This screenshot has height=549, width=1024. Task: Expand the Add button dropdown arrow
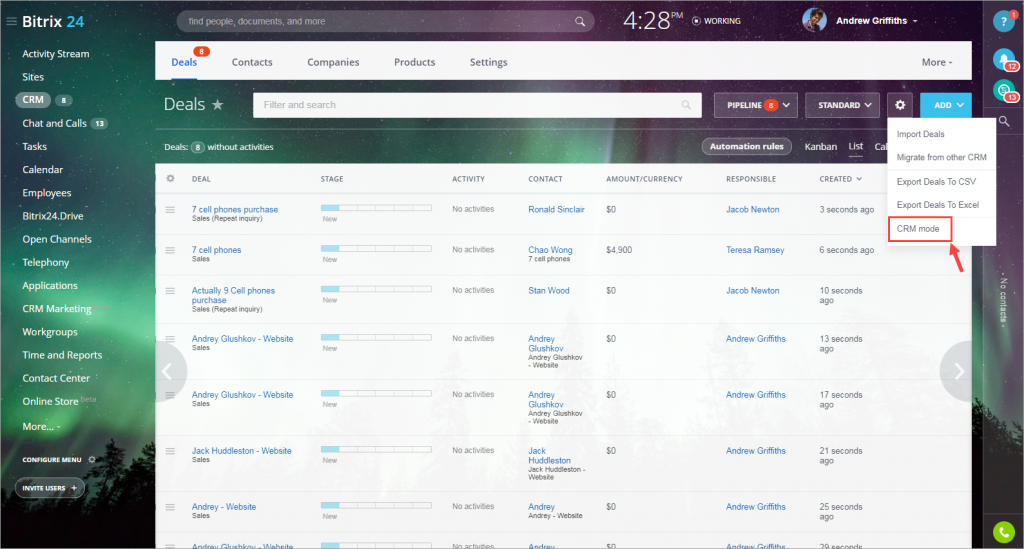pos(961,105)
